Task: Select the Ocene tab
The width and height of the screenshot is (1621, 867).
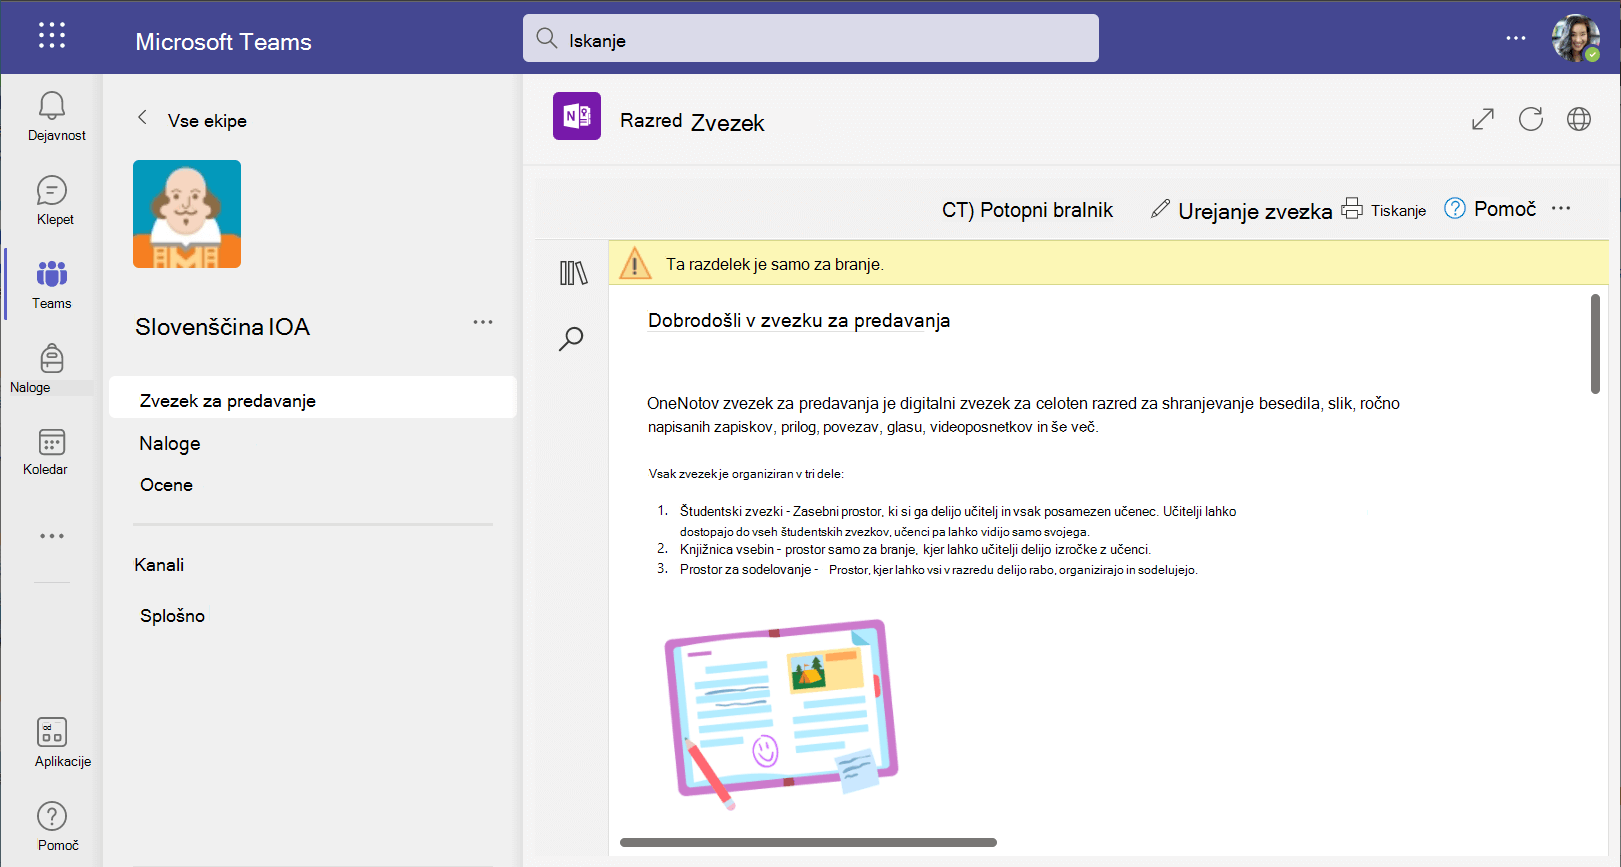Action: (166, 485)
